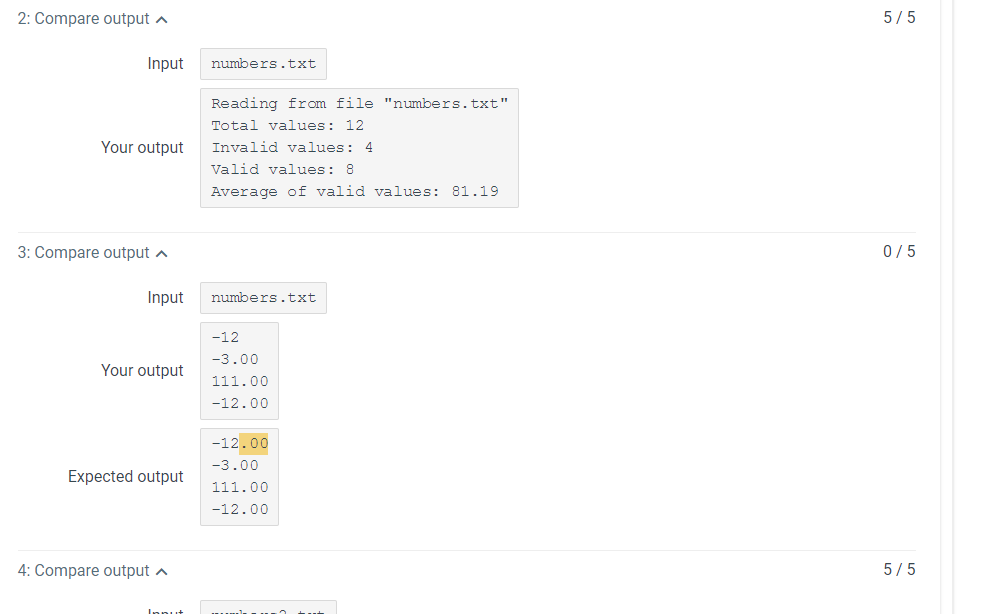This screenshot has width=997, height=614.
Task: Click the Average of valid values output line
Action: pyautogui.click(x=355, y=191)
